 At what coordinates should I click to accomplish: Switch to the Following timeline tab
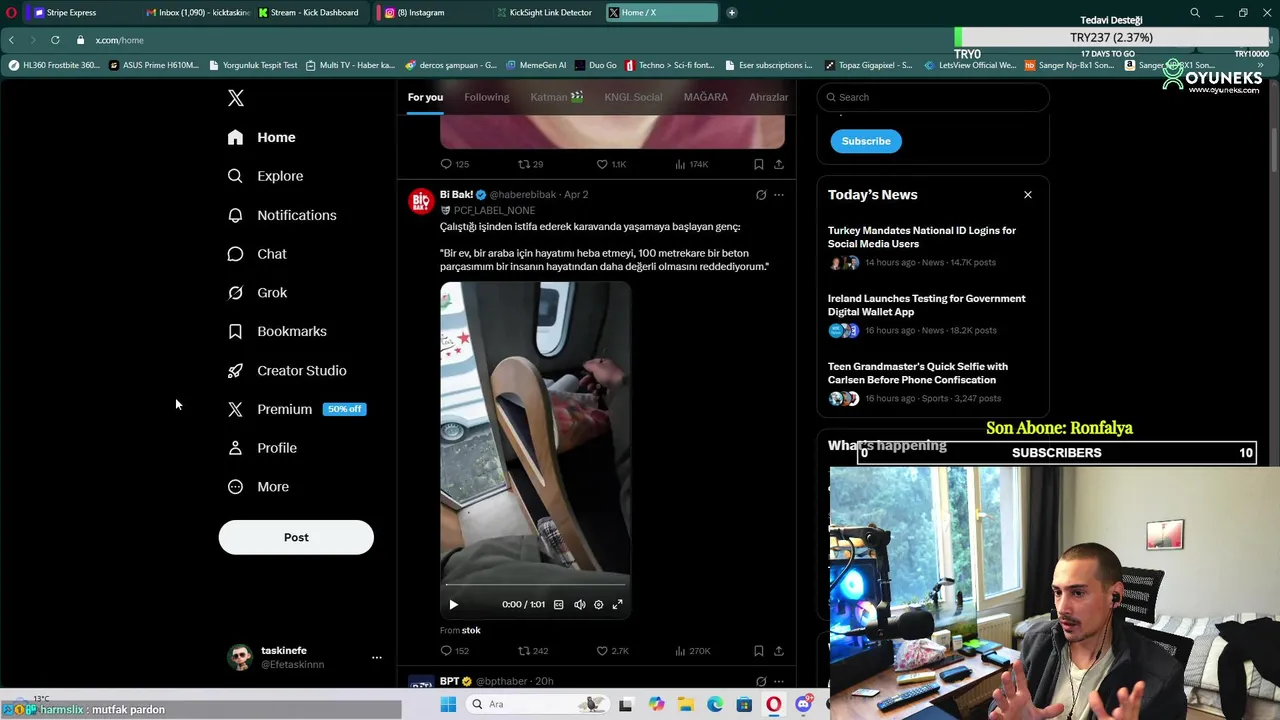(486, 97)
